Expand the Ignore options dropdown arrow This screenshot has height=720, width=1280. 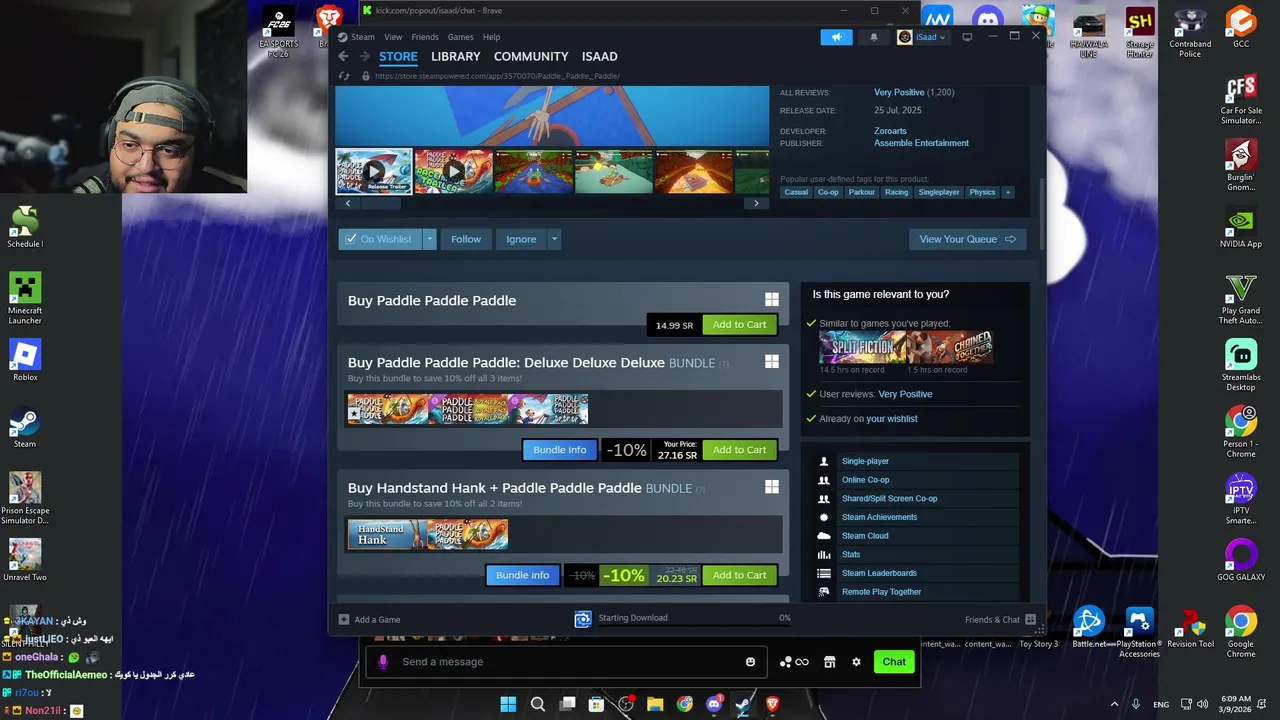pos(554,239)
